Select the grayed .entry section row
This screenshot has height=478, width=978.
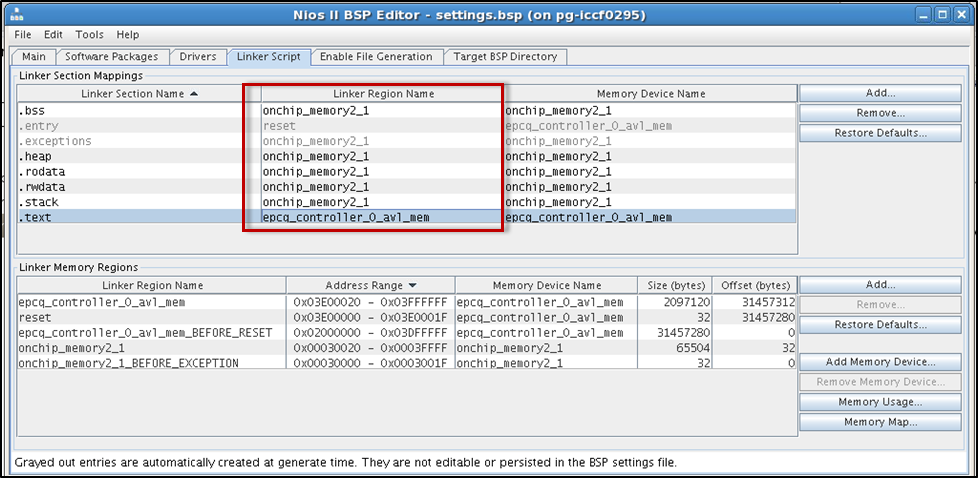click(407, 126)
